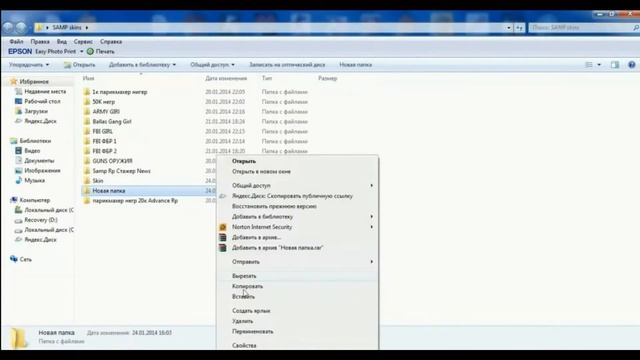The image size is (640, 360).
Task: Expand Norton Internet Security submenu arrow
Action: [371, 227]
